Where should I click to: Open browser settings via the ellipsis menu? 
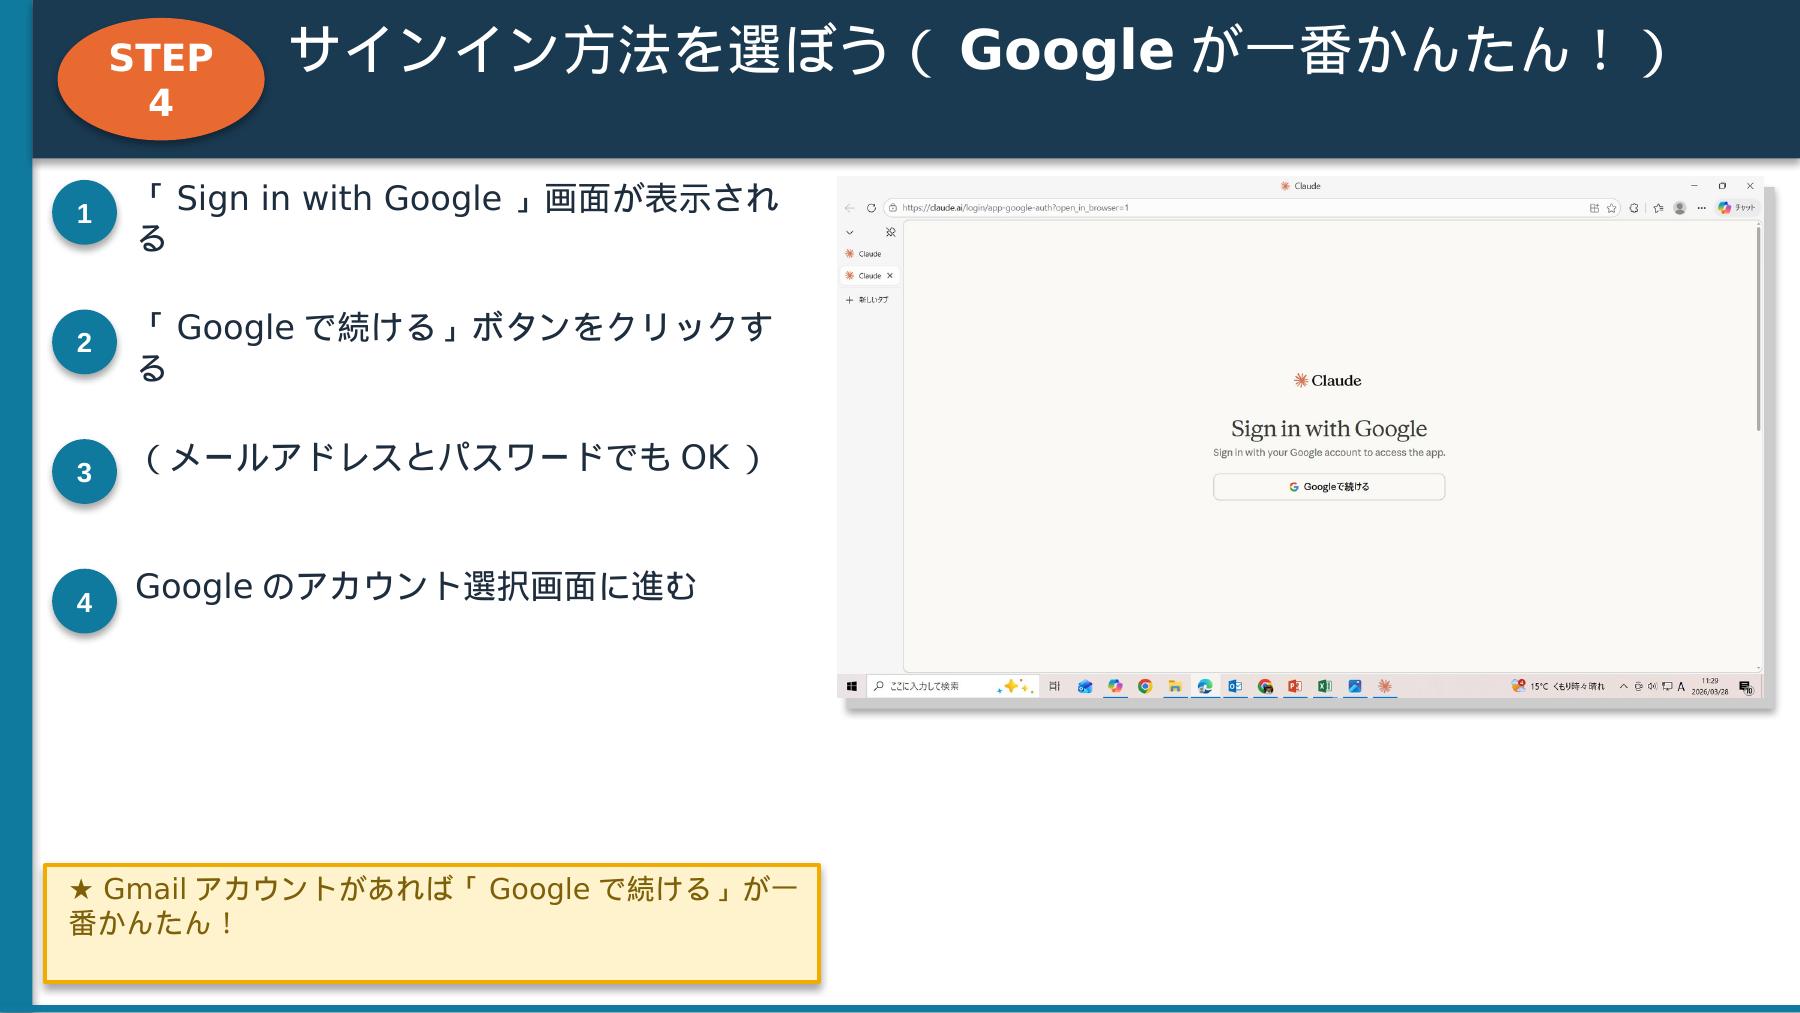(1701, 207)
